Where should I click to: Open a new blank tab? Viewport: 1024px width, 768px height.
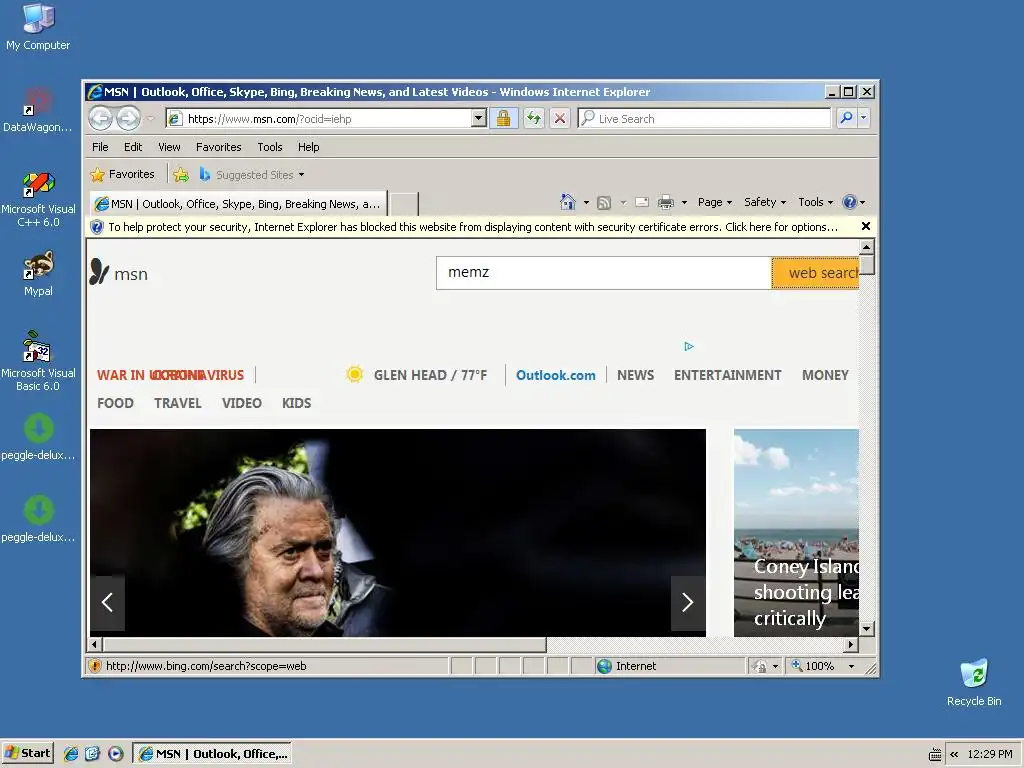(x=404, y=204)
